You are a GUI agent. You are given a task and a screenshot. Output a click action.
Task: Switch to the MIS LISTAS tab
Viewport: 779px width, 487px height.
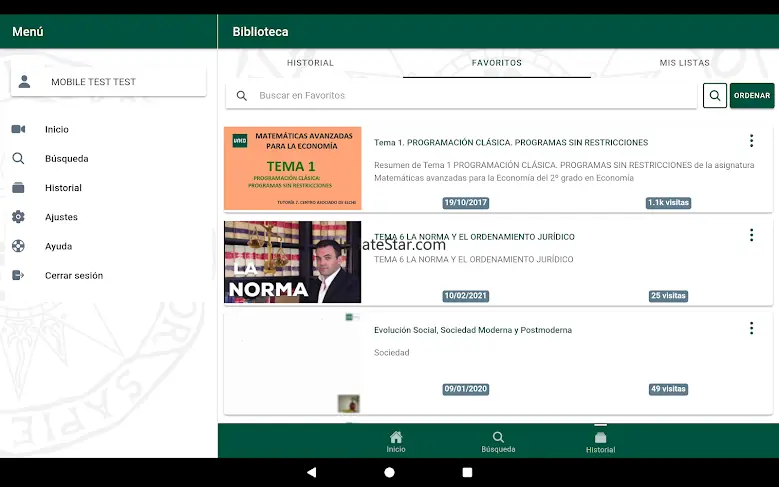[684, 63]
